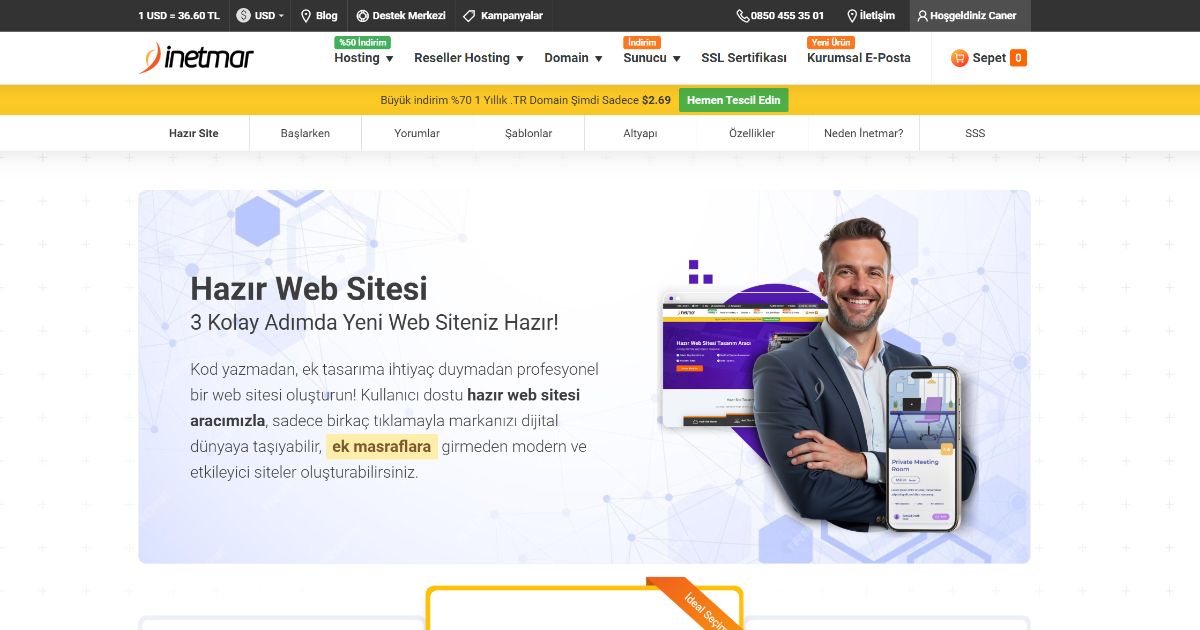Expand the Reseller Hosting menu

pyautogui.click(x=469, y=58)
